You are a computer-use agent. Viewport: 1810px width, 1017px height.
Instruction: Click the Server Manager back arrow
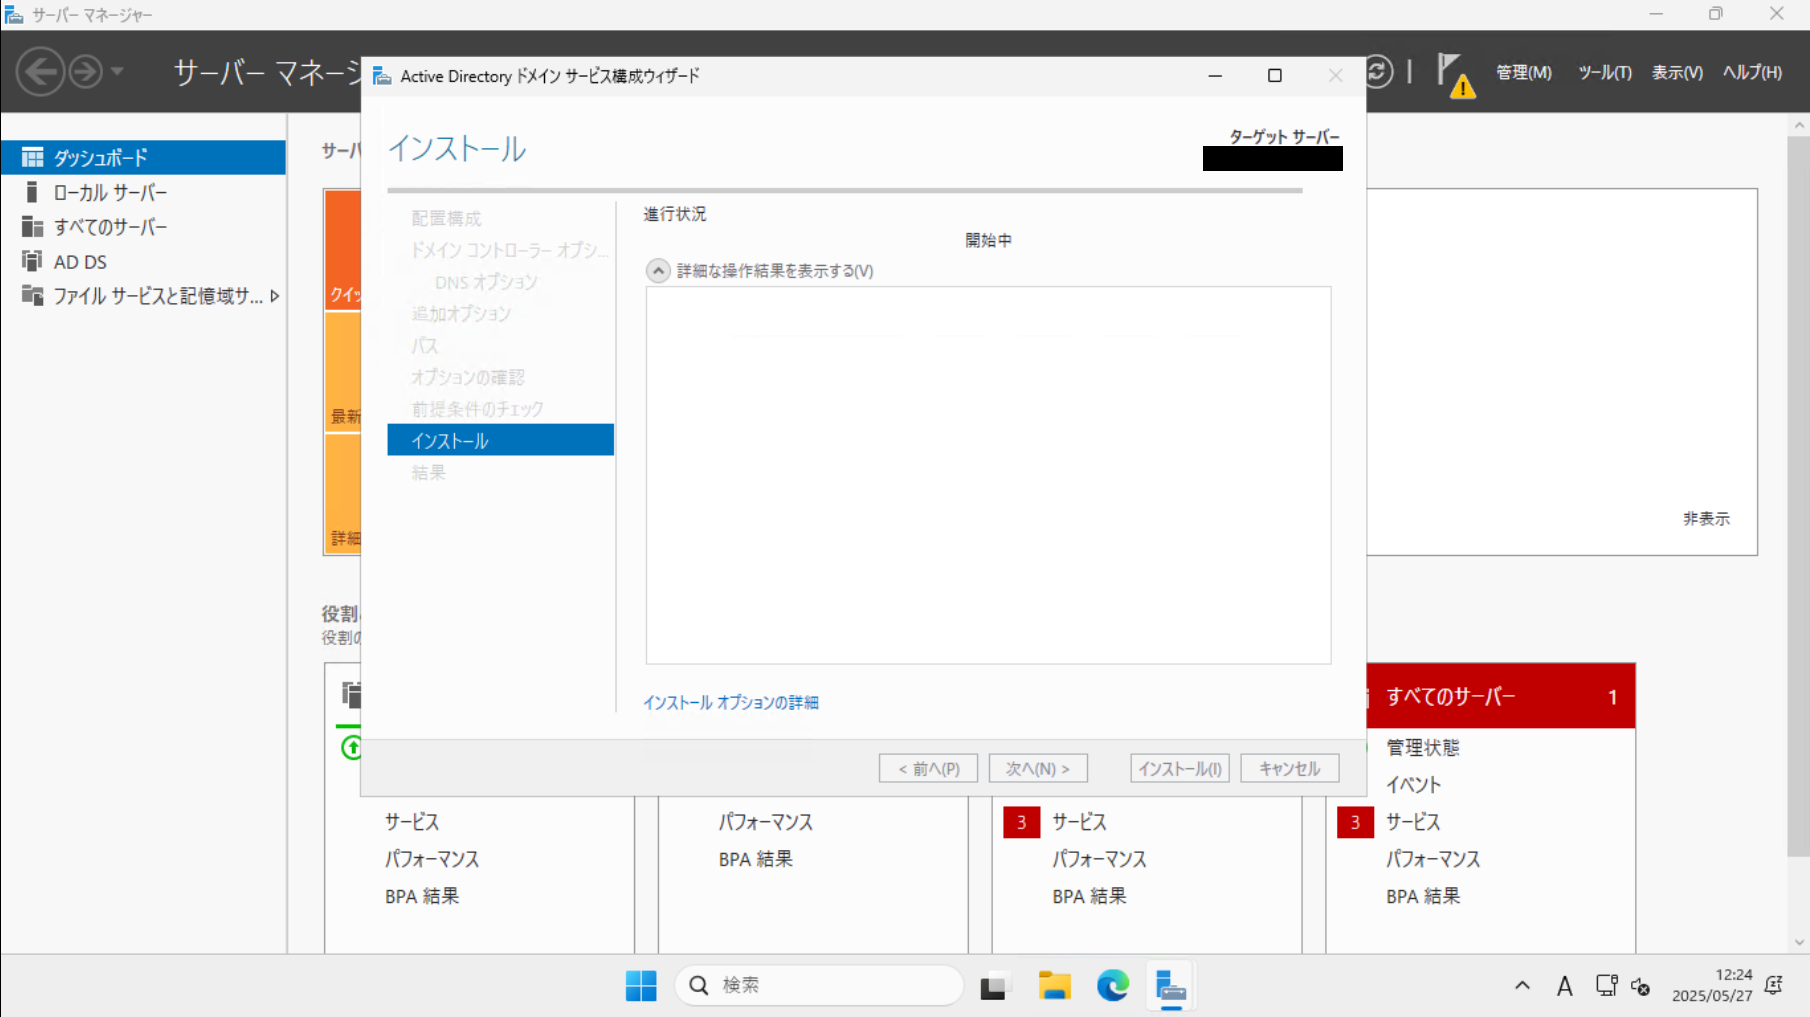tap(40, 72)
